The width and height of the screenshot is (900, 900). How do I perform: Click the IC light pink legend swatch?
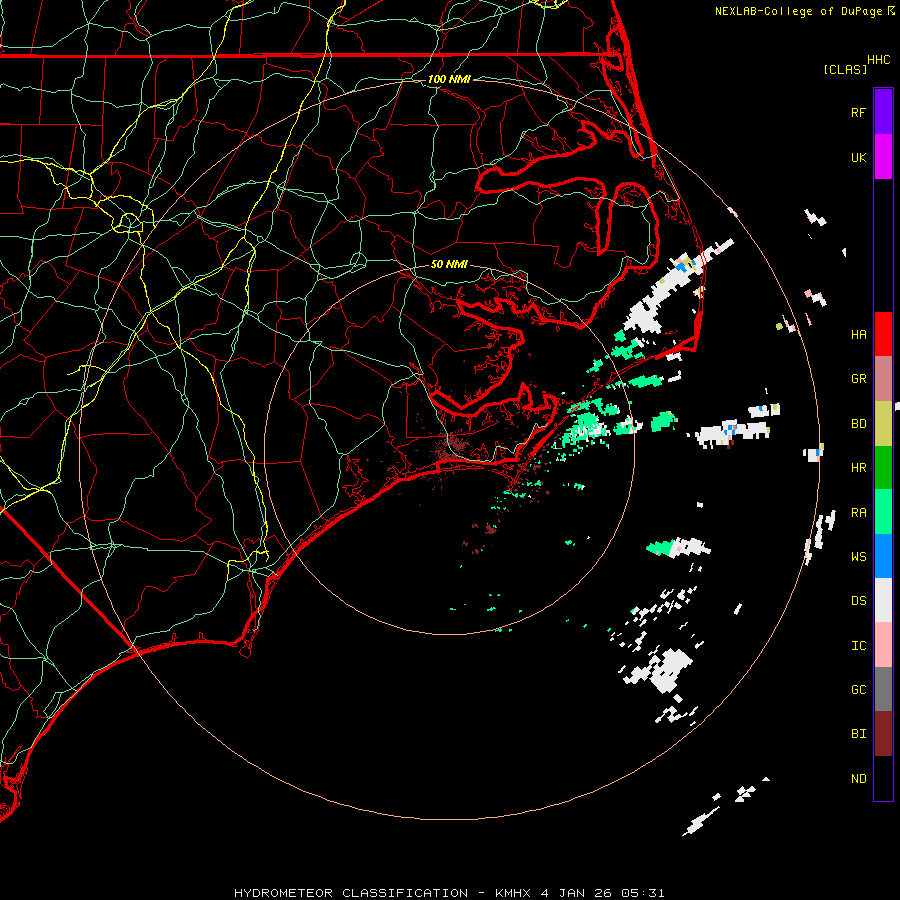883,645
